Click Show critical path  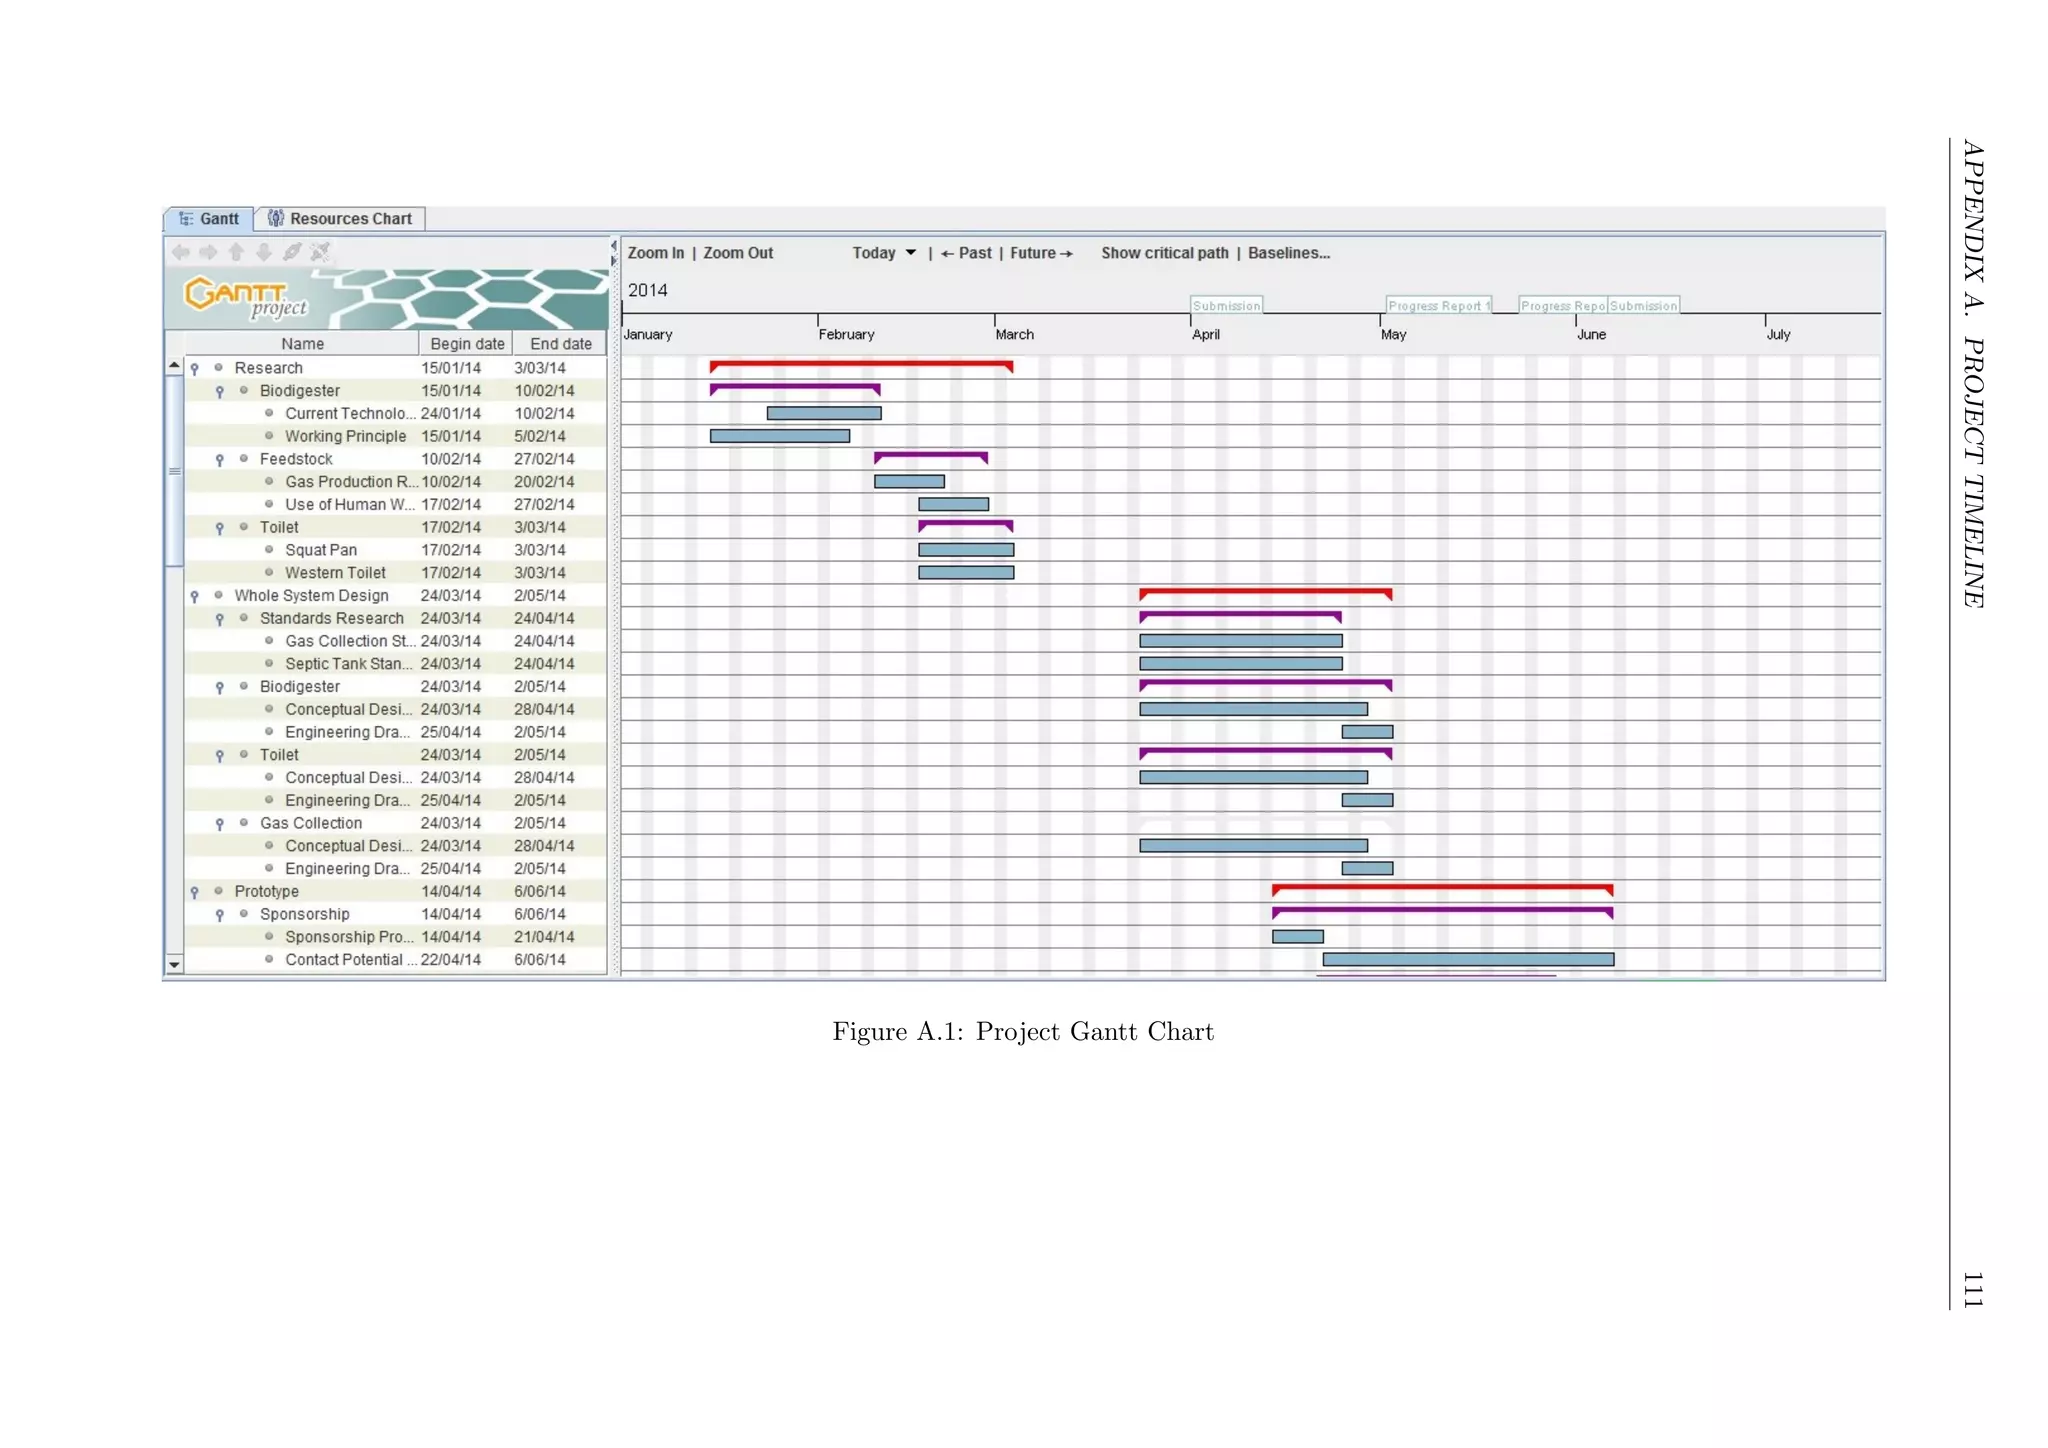coord(1165,253)
